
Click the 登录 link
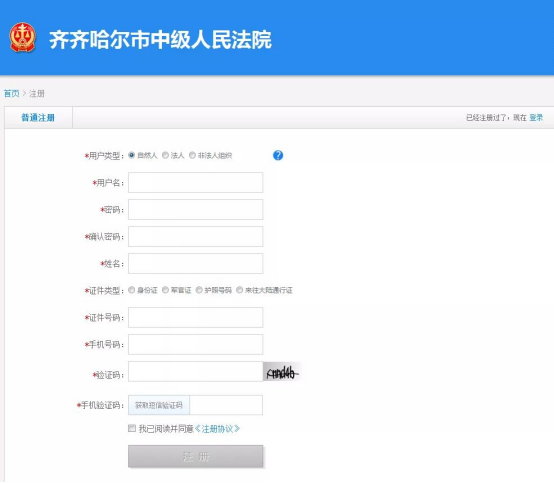[536, 118]
